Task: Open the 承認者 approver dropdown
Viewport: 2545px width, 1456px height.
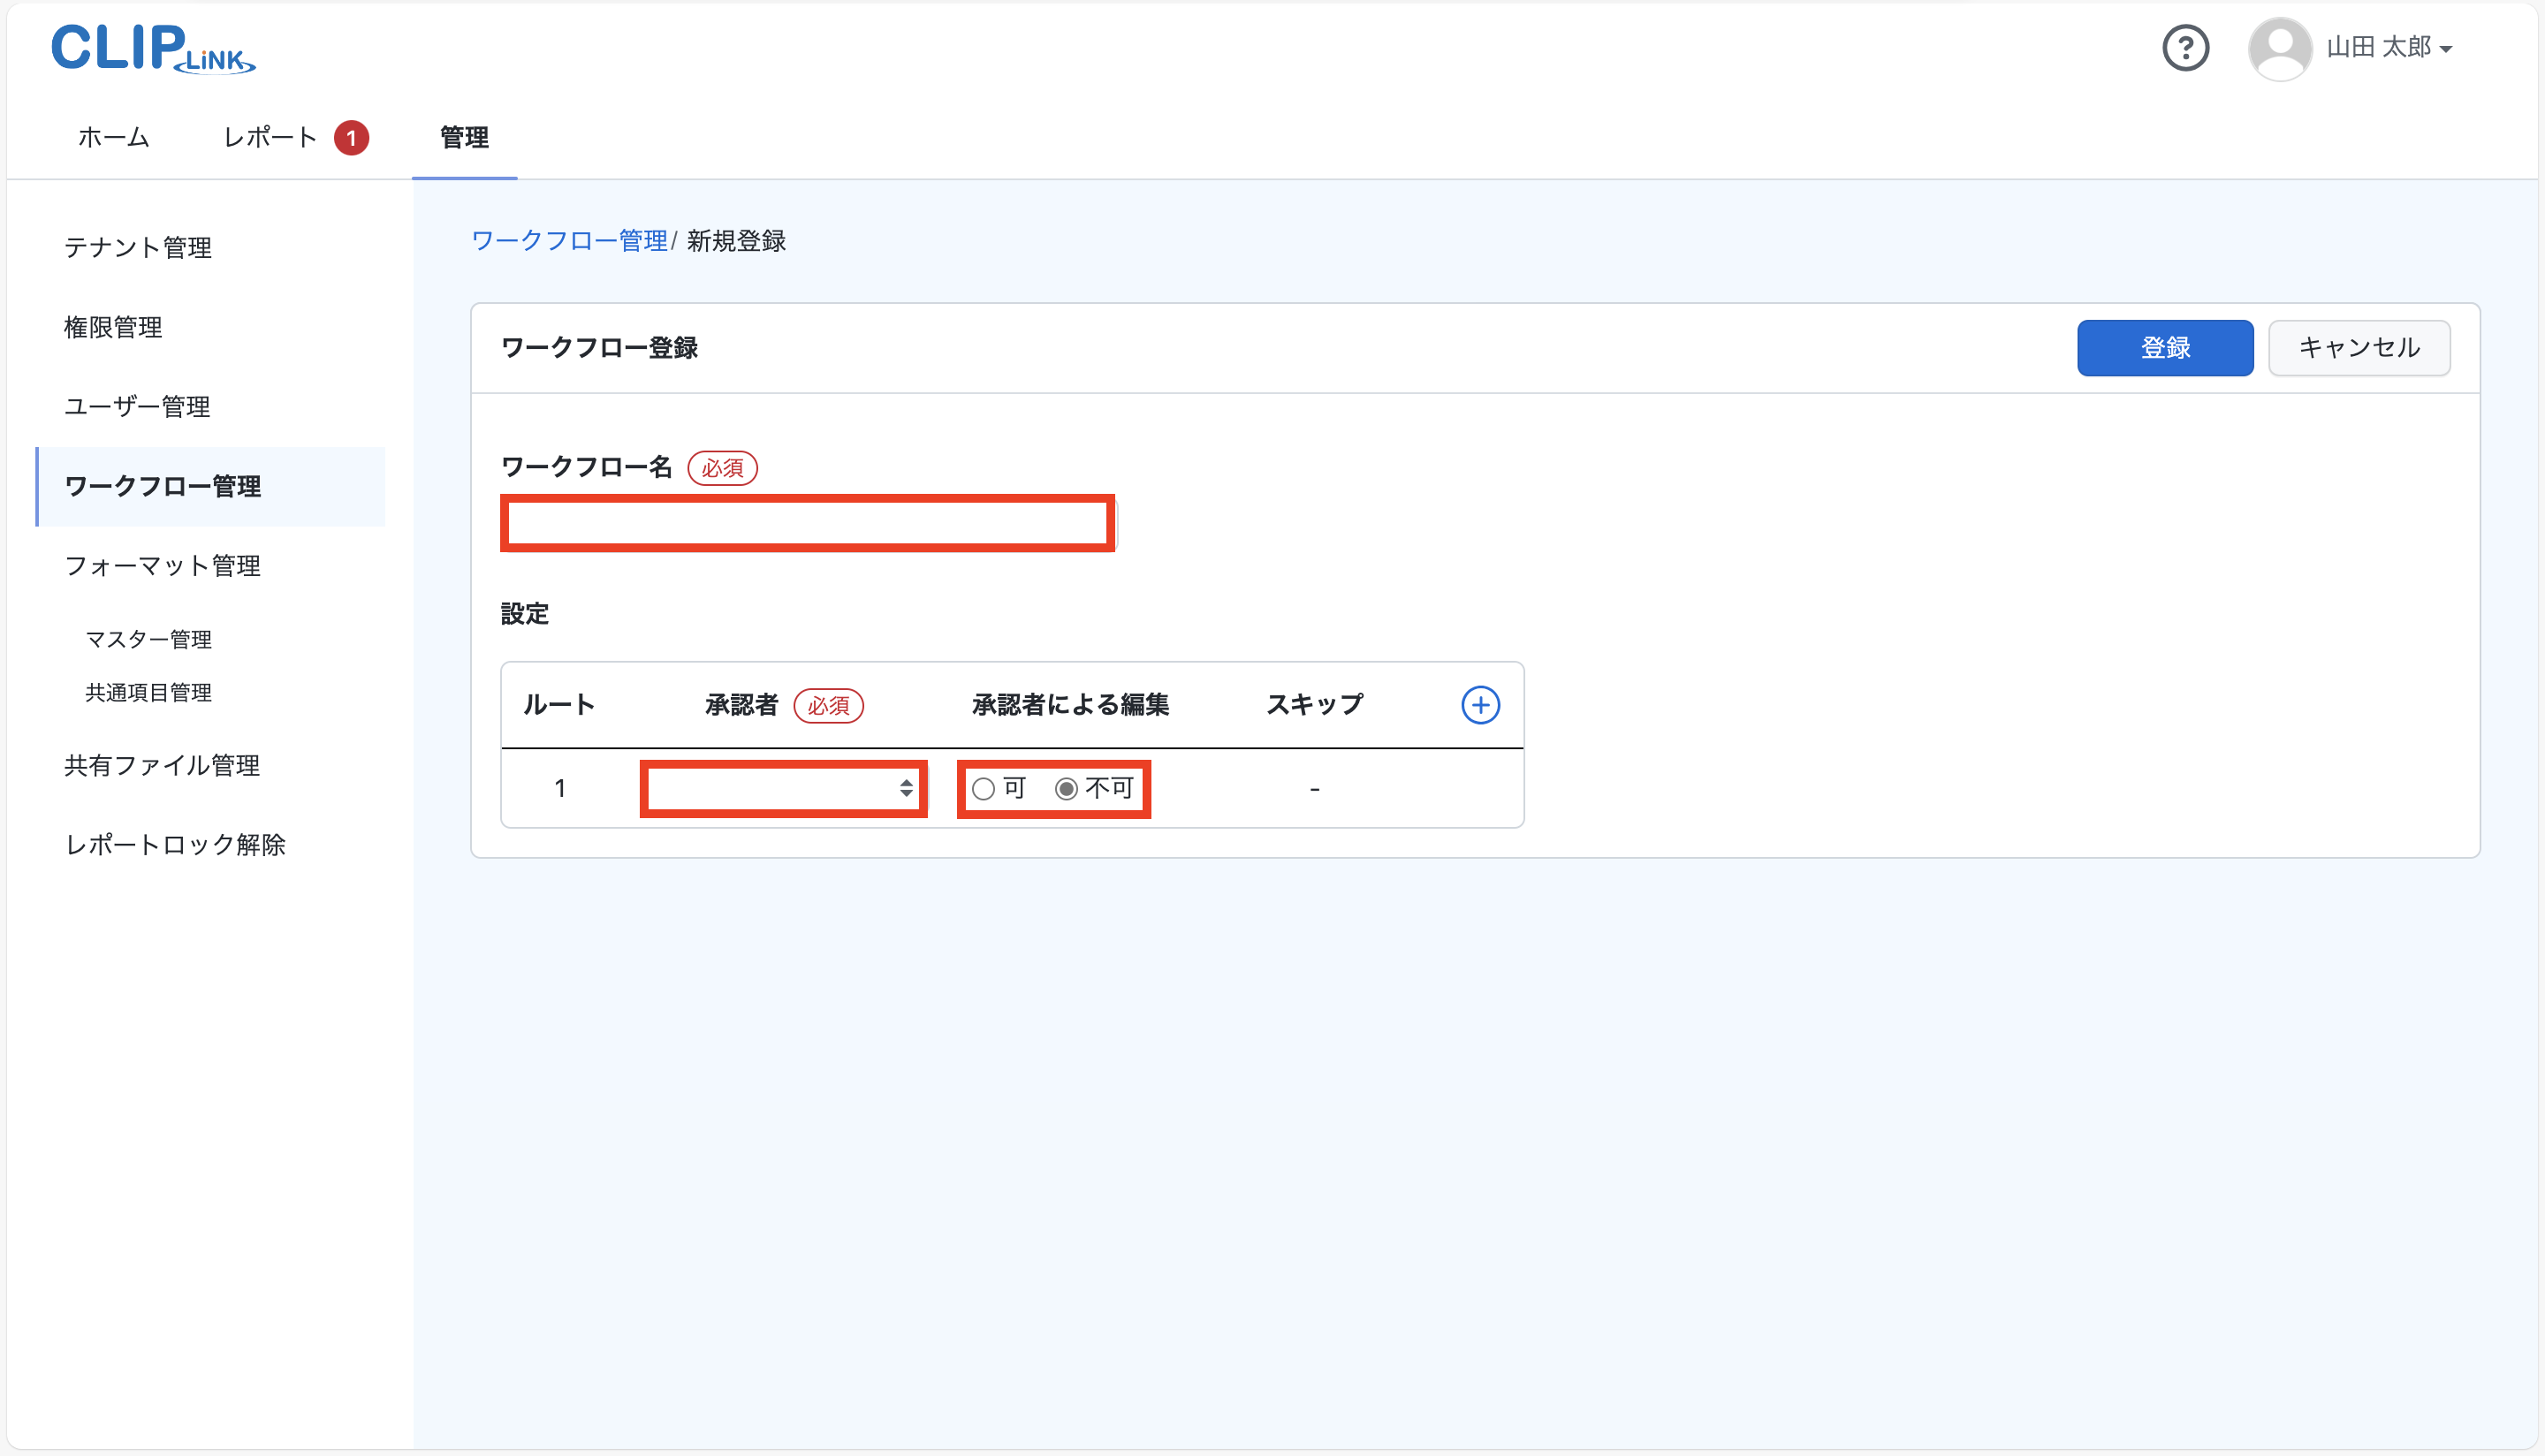Action: coord(784,788)
